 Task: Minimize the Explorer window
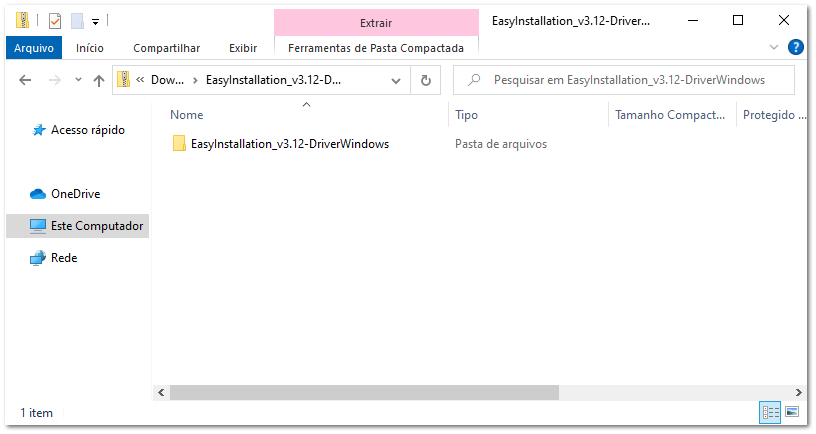693,21
